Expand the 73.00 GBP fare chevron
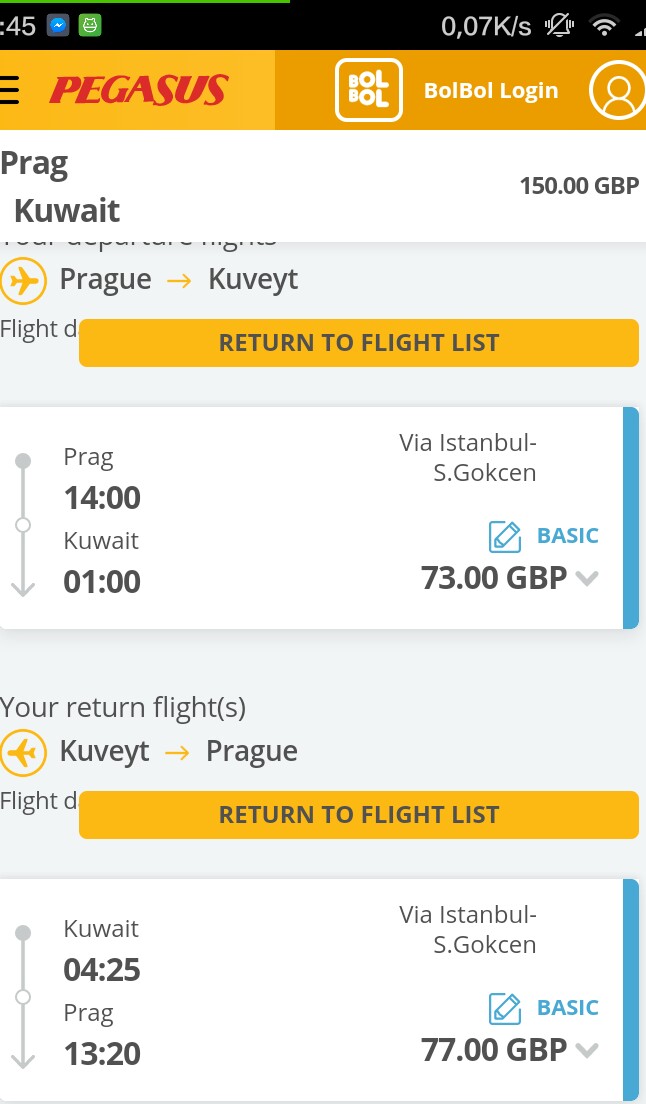The height and width of the screenshot is (1104, 646). [587, 578]
